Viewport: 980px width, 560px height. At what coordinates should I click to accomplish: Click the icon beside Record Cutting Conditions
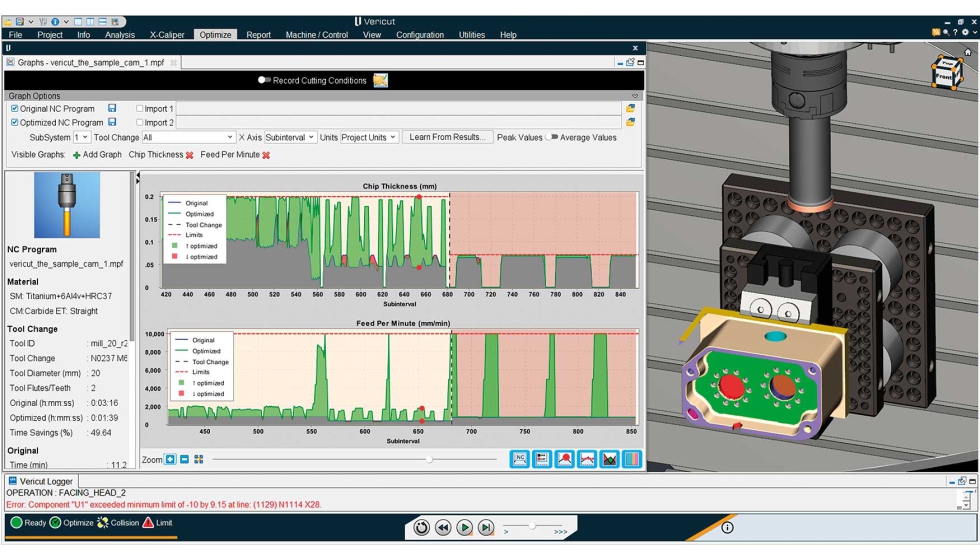[x=381, y=80]
